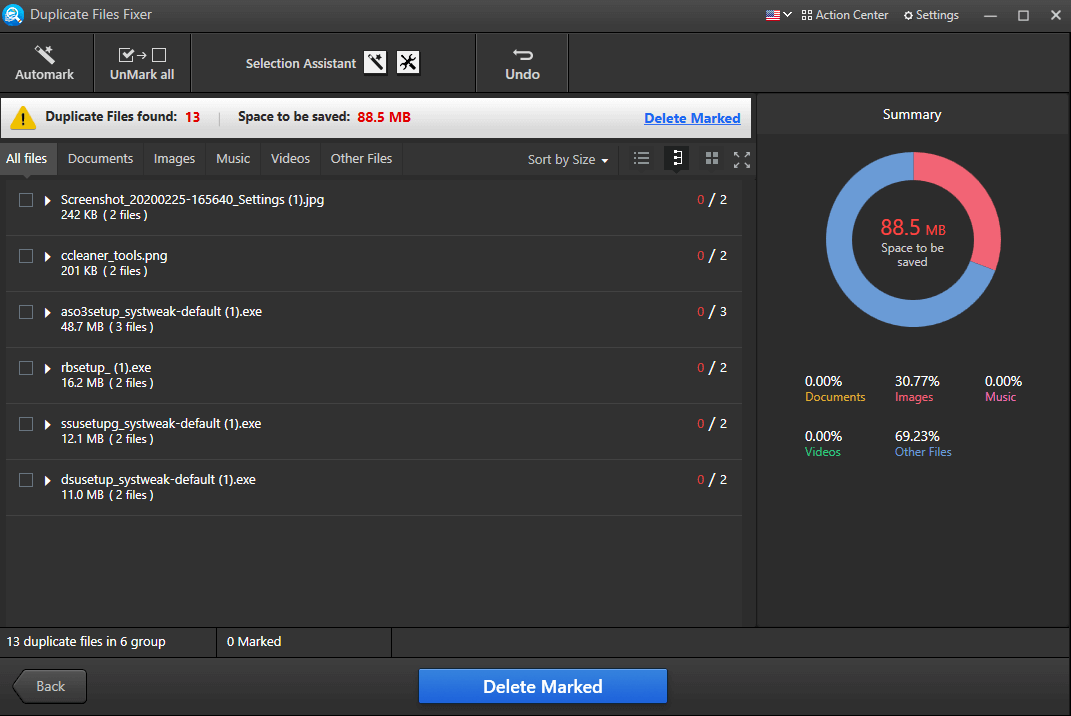The image size is (1071, 716).
Task: Click 13 duplicate files in 6 group status
Action: coord(86,642)
